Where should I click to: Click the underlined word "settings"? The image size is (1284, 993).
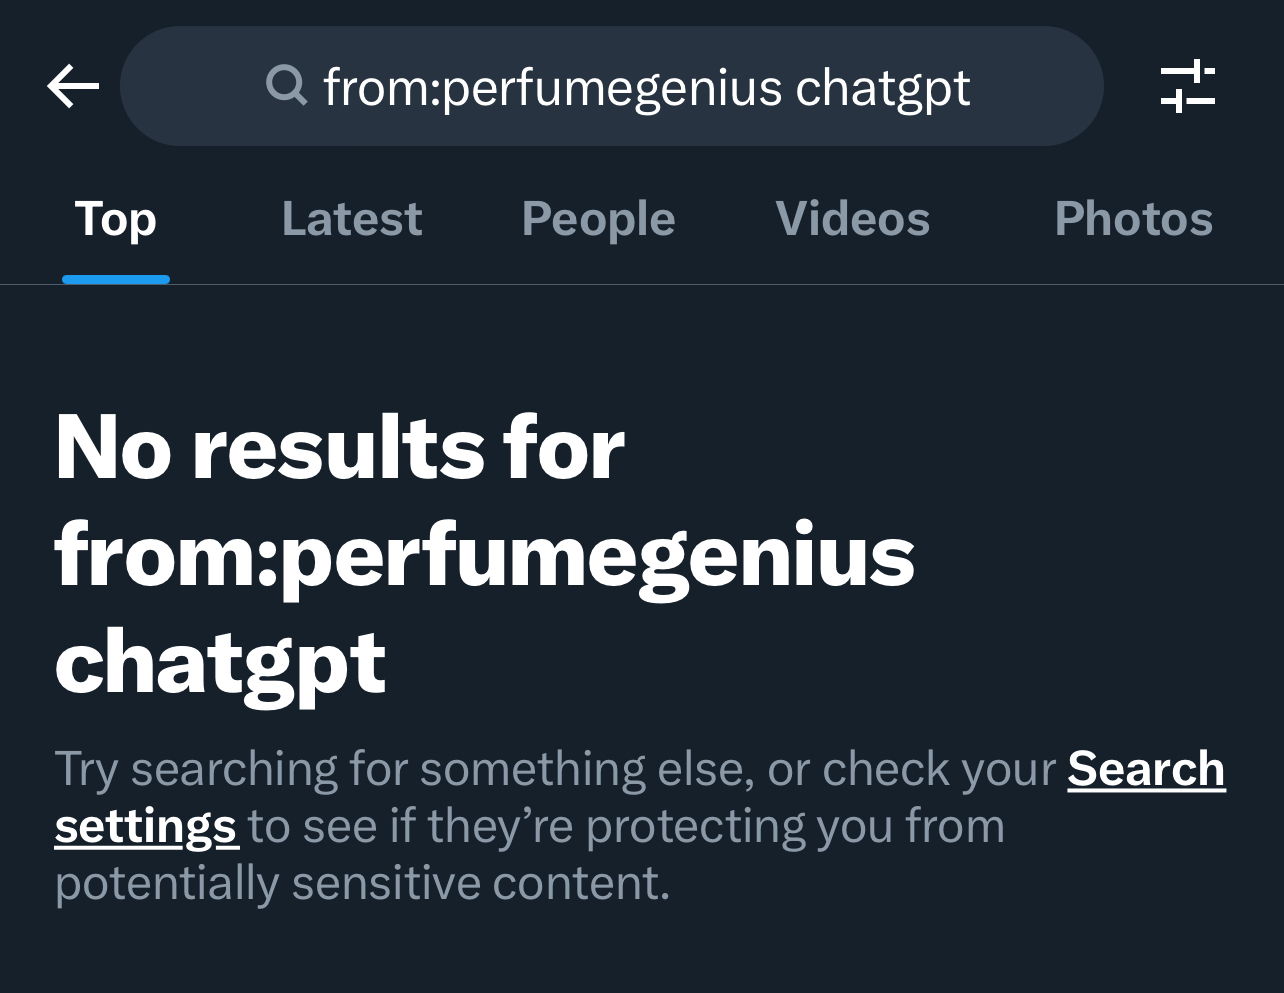[x=146, y=827]
